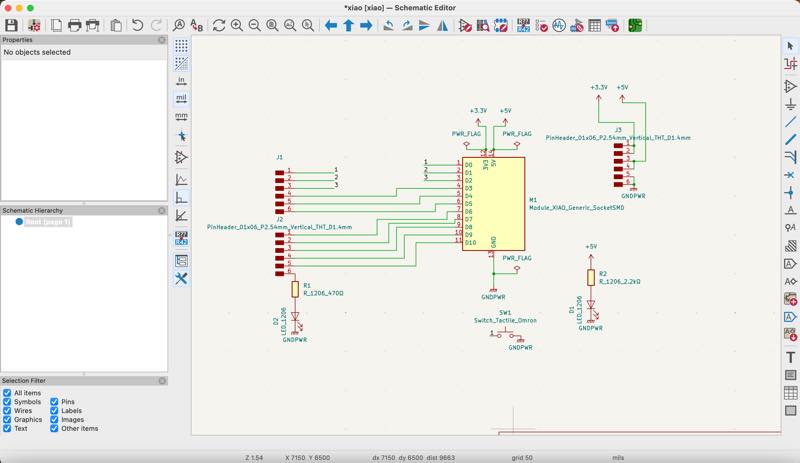Select Root page in Schematic Hierarchy
Image resolution: width=800 pixels, height=463 pixels.
point(48,222)
